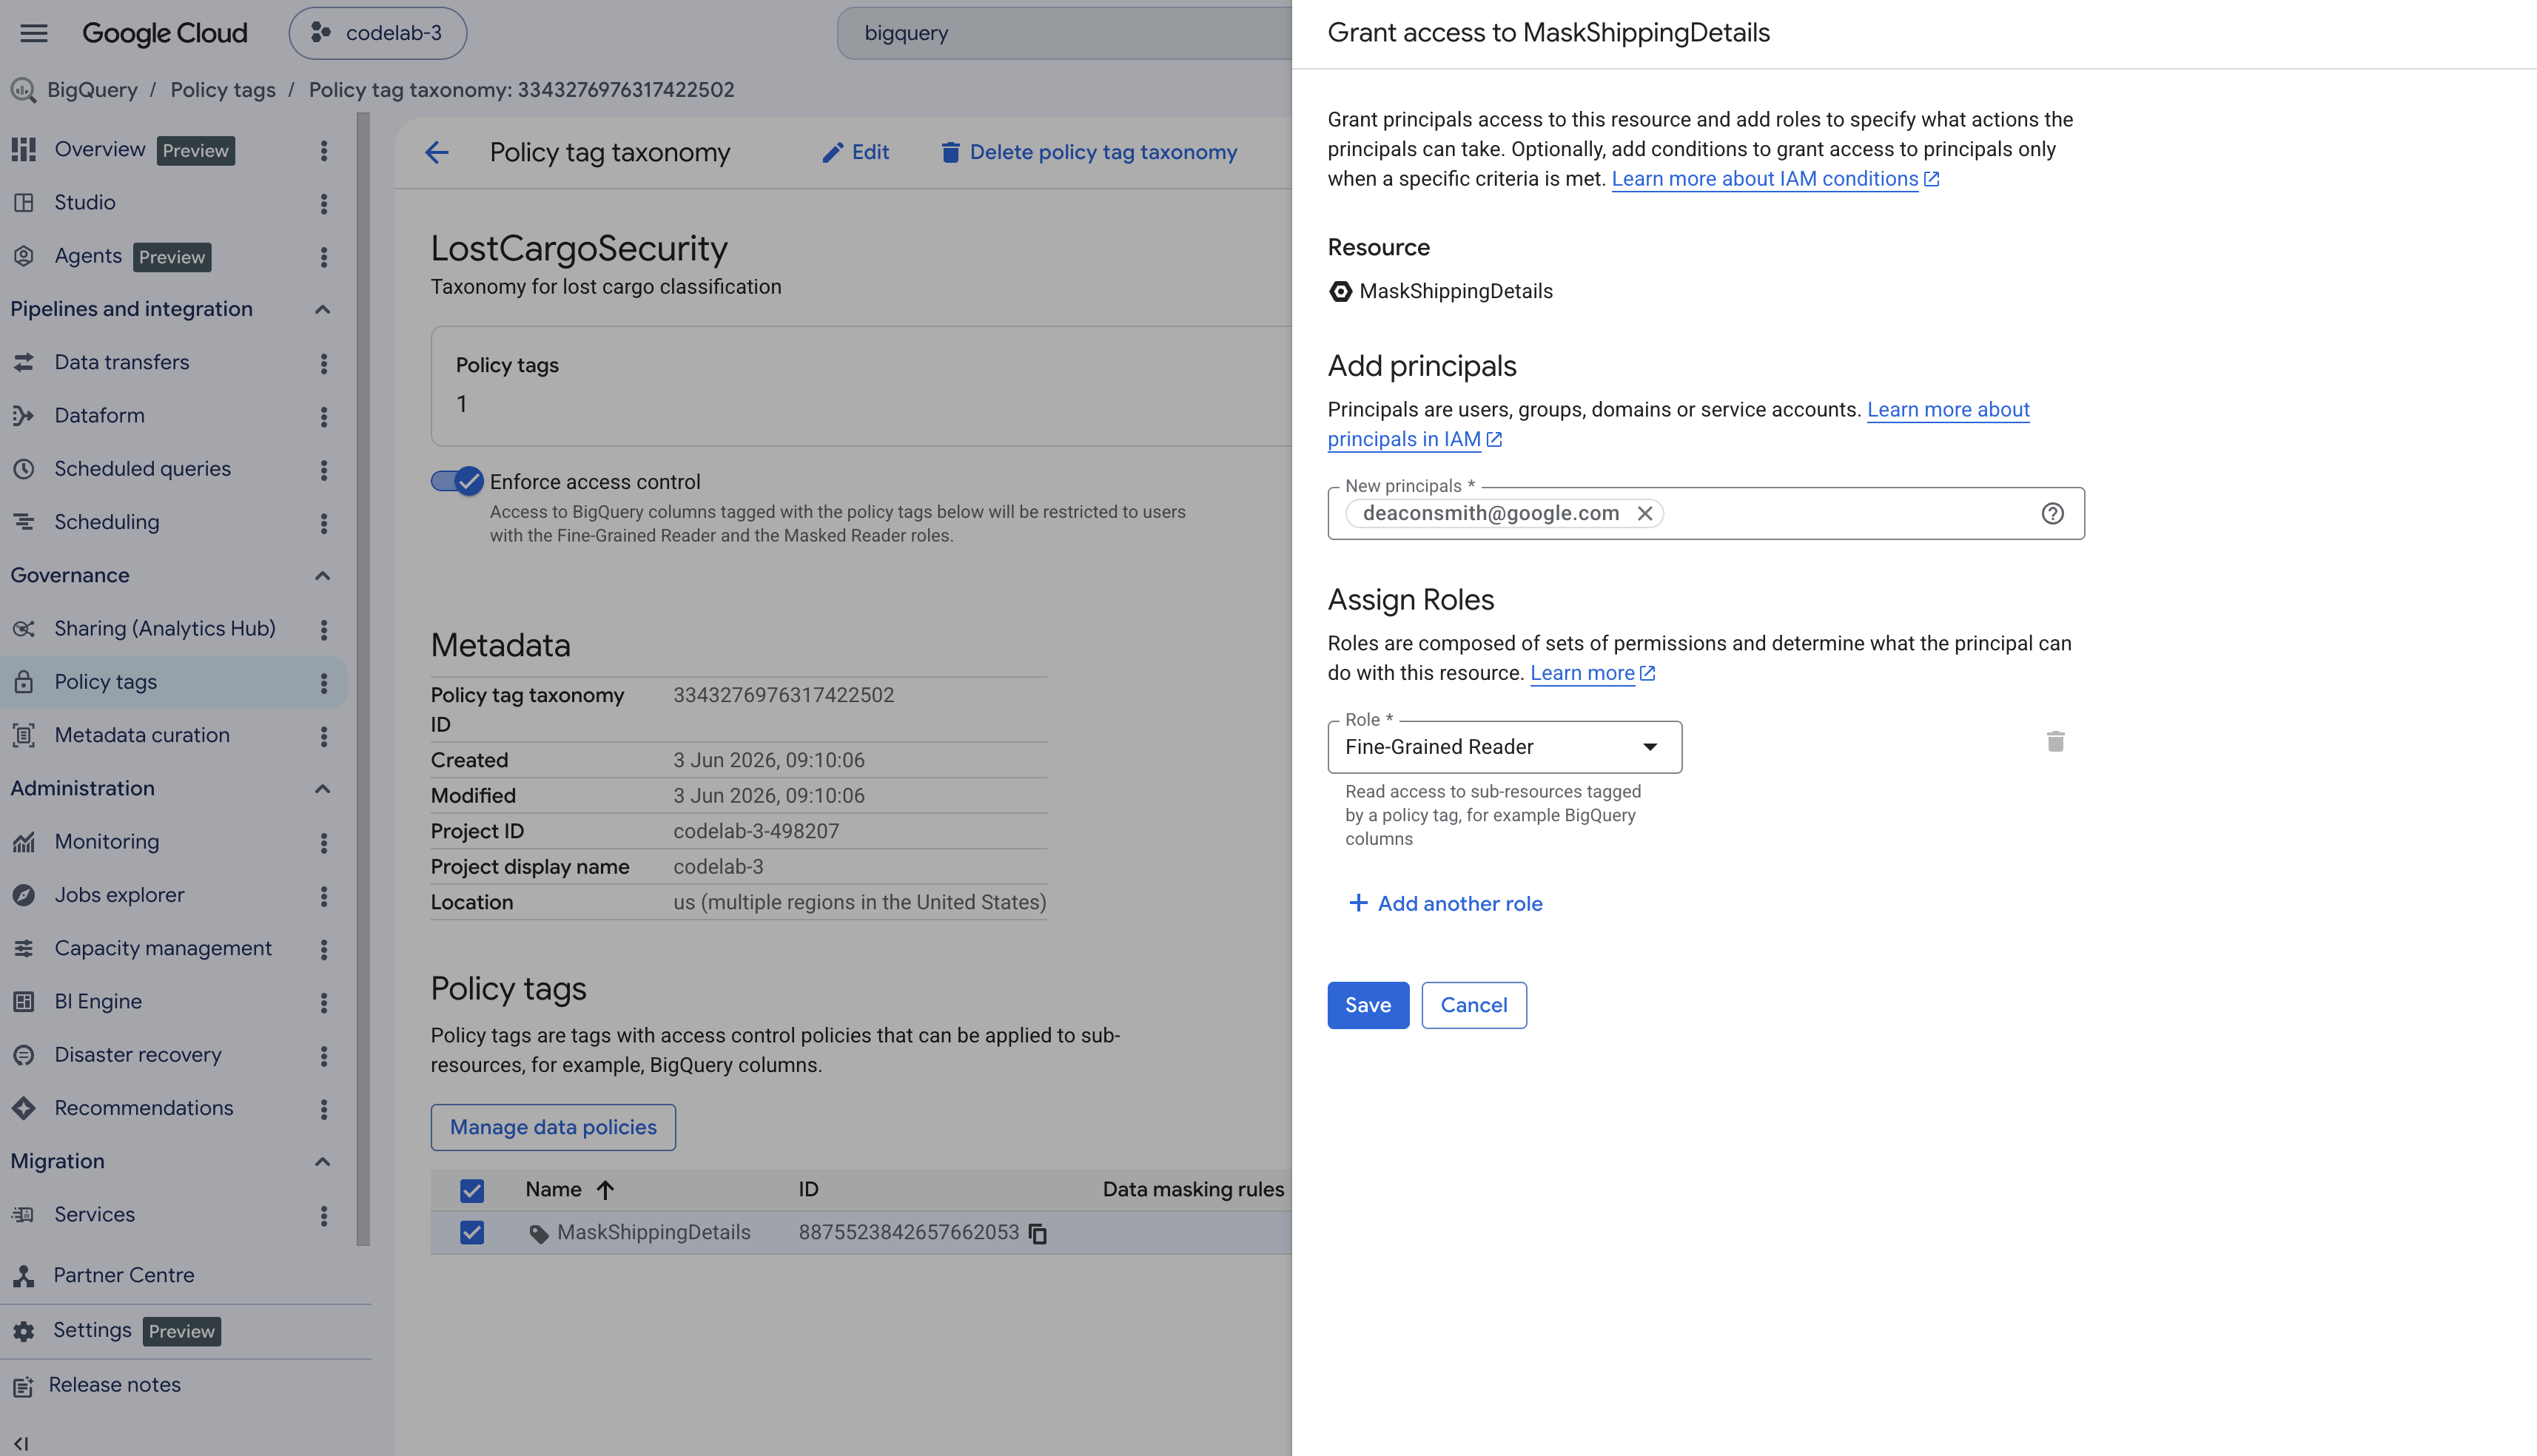Image resolution: width=2537 pixels, height=1456 pixels.
Task: Open the main navigation hamburger menu
Action: pyautogui.click(x=34, y=33)
